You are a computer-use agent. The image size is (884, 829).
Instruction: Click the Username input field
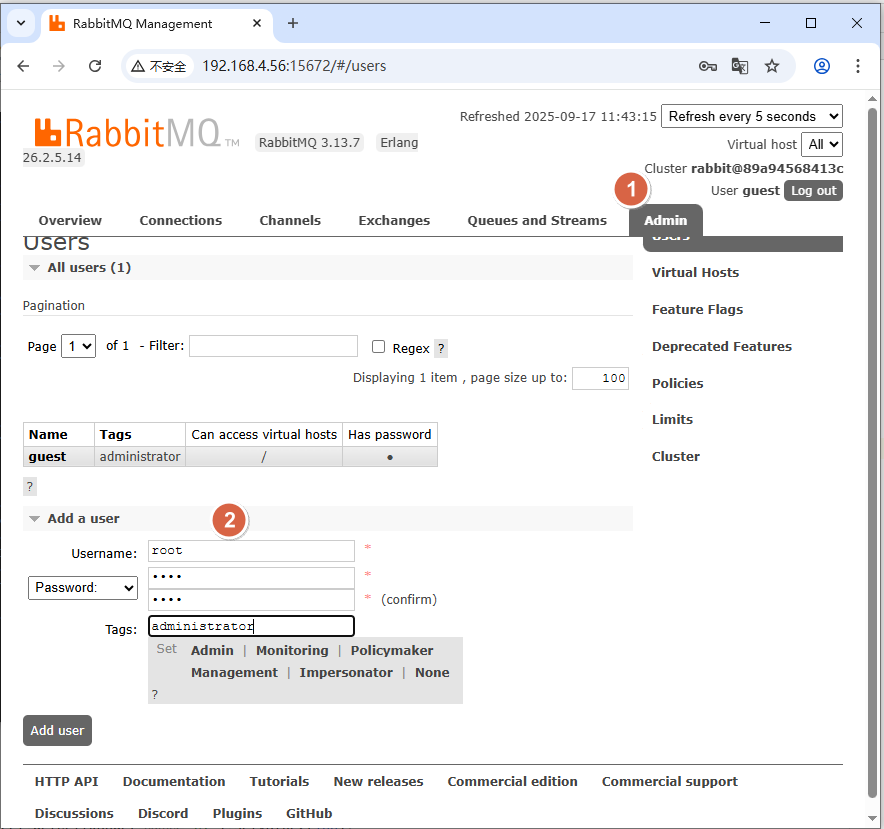click(252, 551)
